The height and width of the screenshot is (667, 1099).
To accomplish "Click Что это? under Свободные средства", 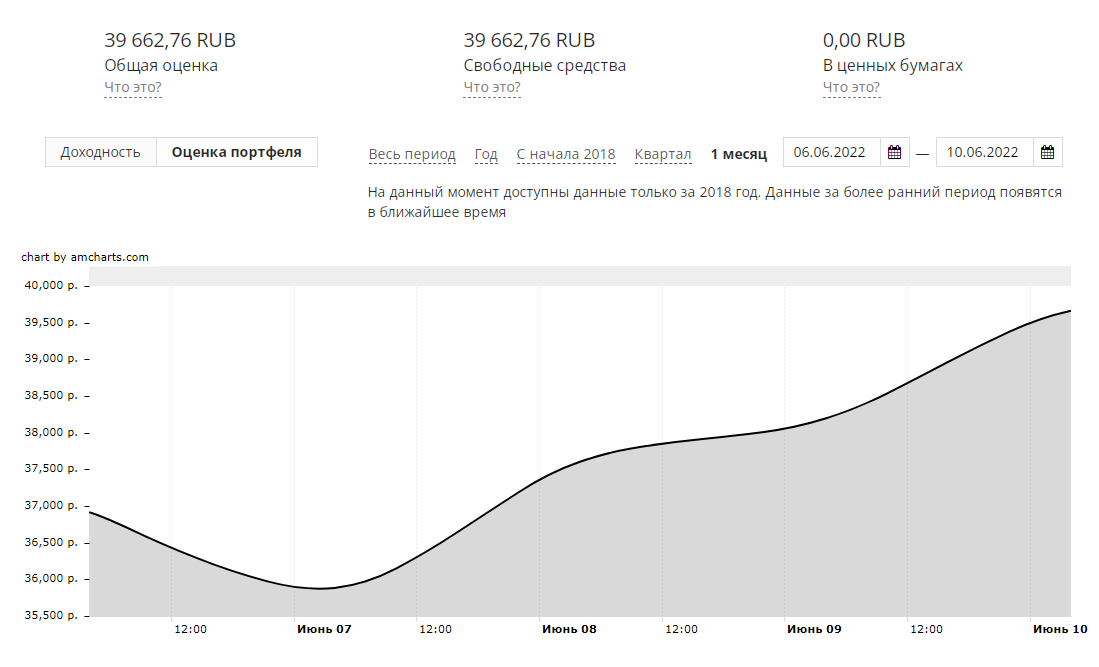I will point(492,87).
